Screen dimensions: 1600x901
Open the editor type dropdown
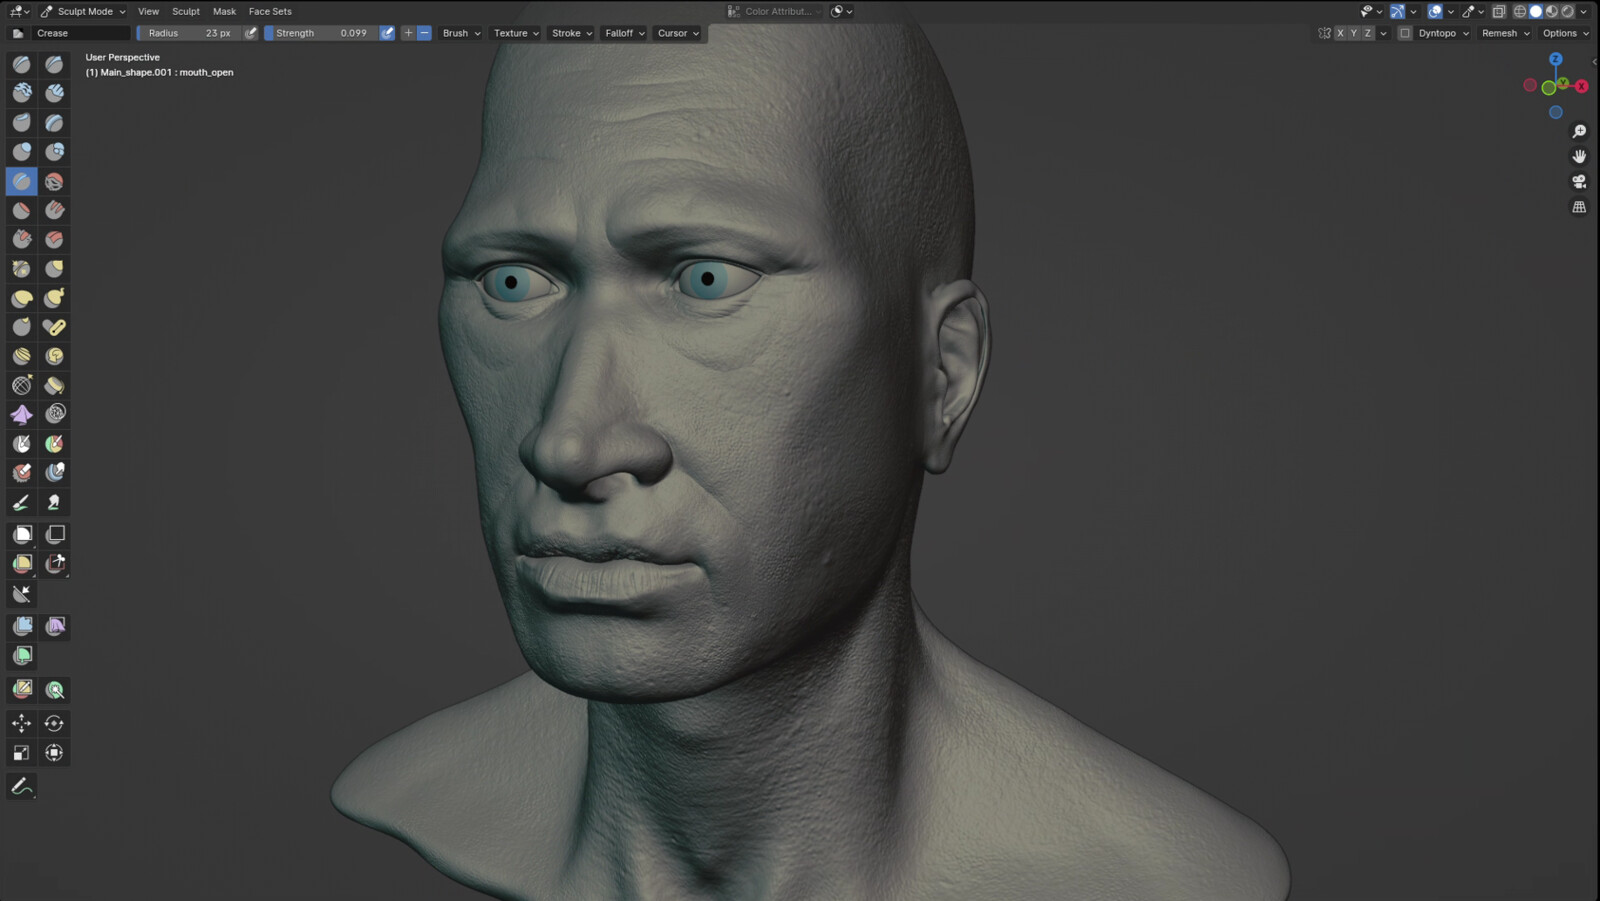19,11
